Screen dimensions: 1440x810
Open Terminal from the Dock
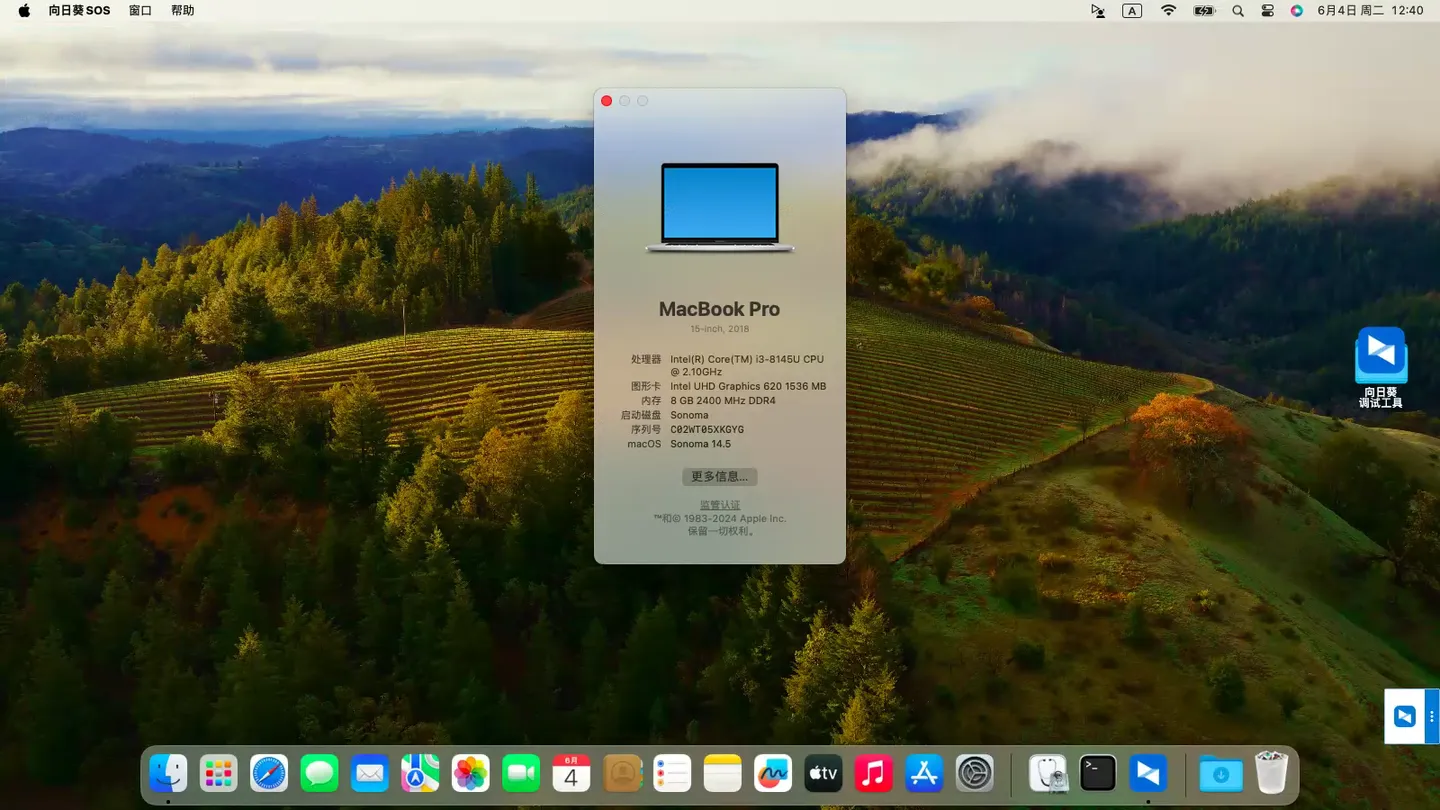click(x=1098, y=773)
